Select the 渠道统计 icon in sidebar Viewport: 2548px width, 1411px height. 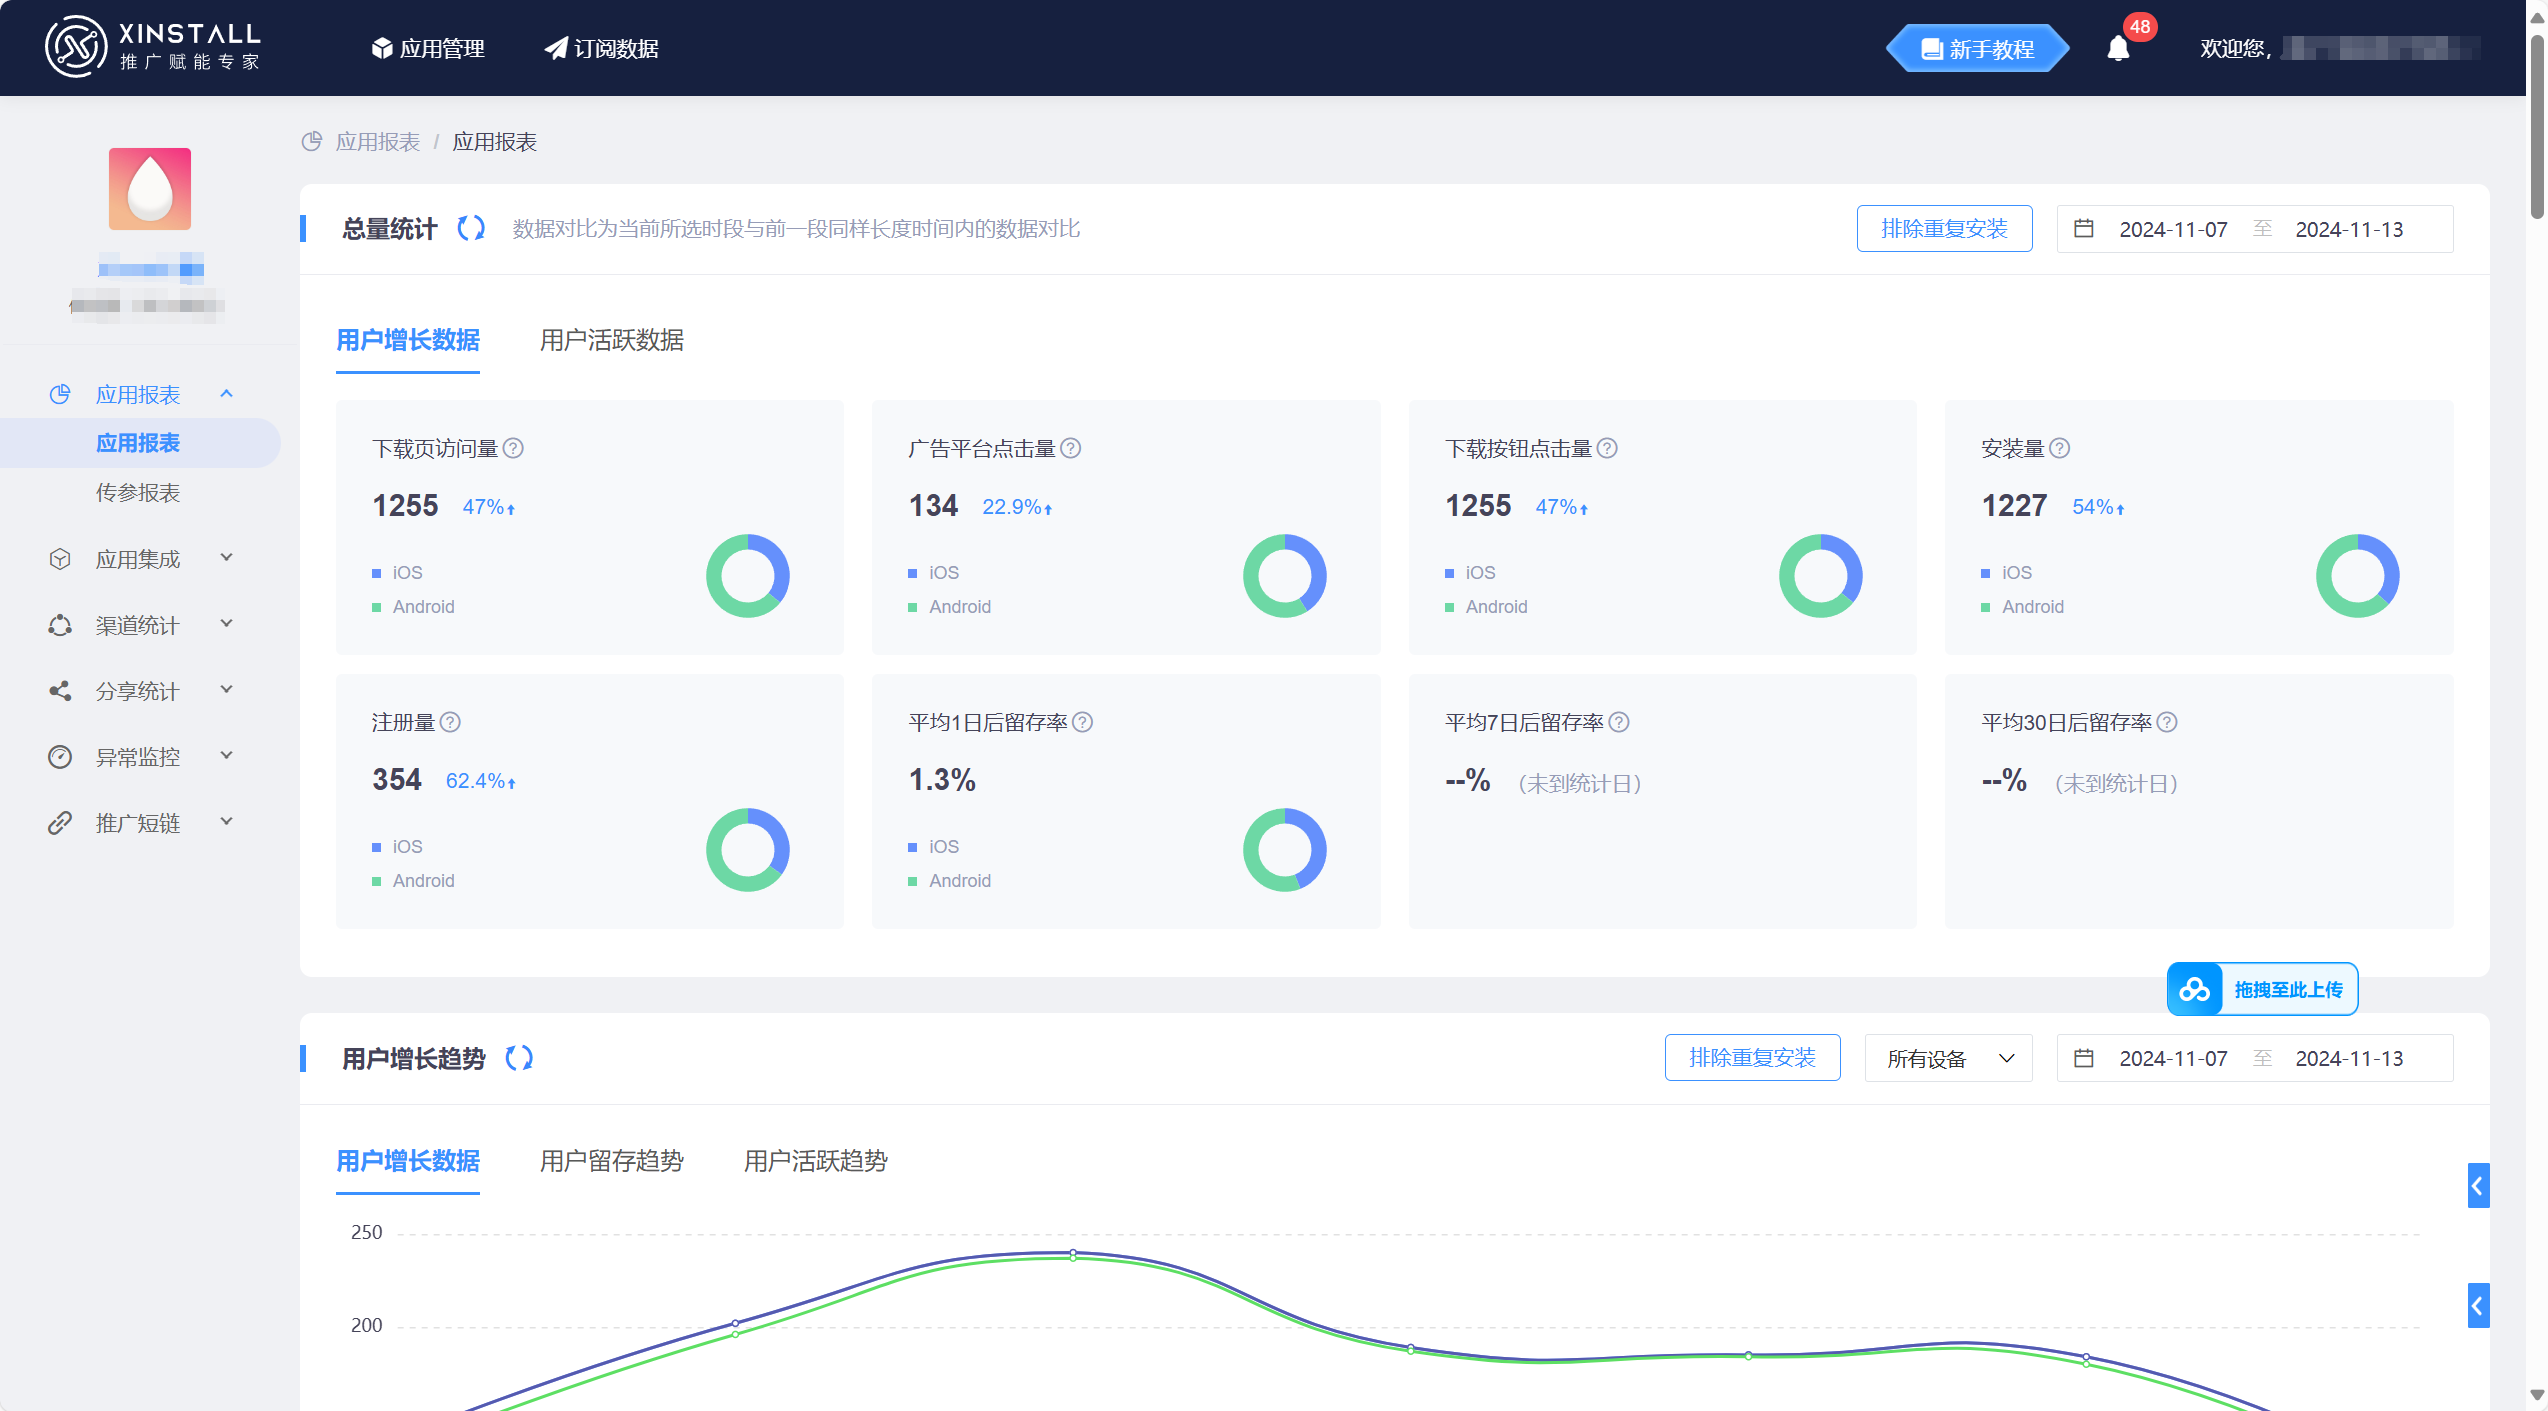pyautogui.click(x=59, y=624)
